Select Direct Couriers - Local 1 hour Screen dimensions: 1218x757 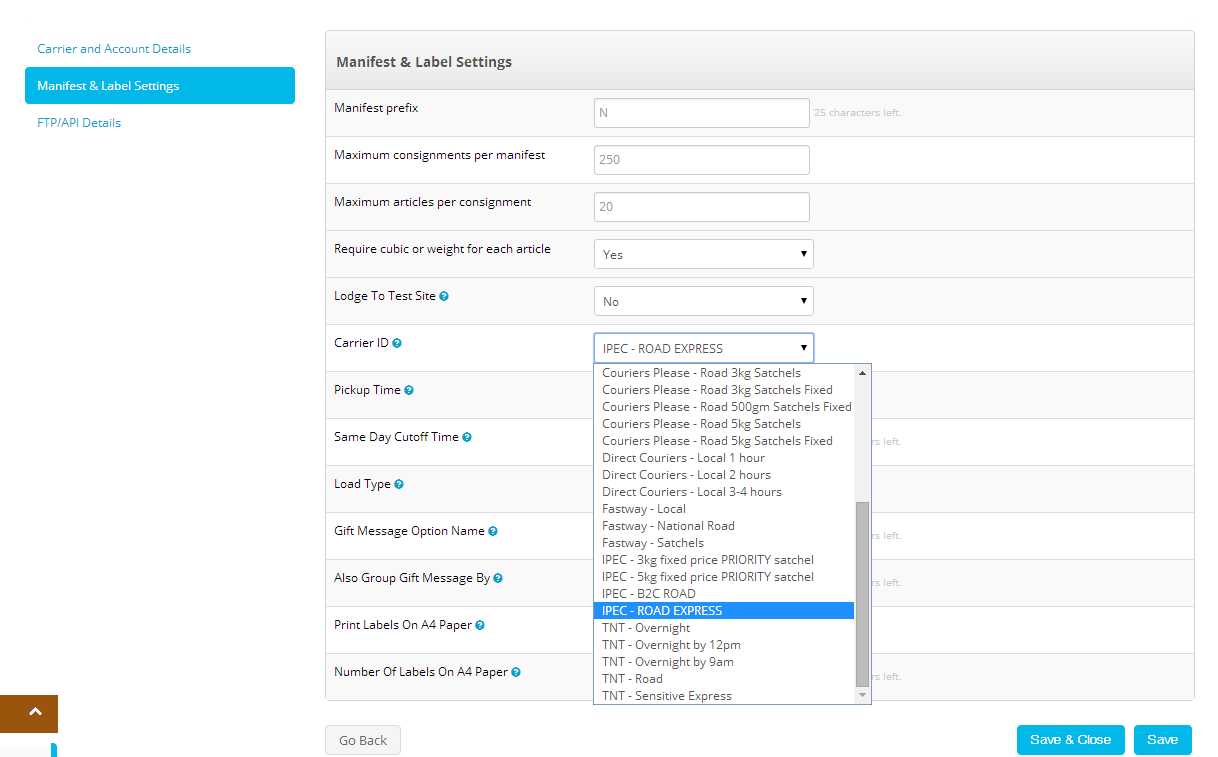(x=724, y=458)
